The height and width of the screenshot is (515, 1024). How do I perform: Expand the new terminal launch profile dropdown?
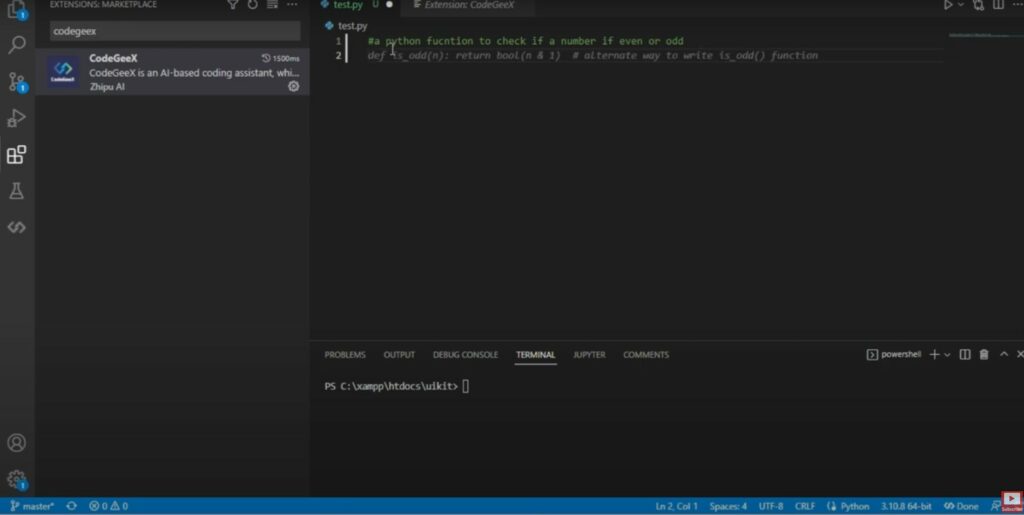pos(947,354)
